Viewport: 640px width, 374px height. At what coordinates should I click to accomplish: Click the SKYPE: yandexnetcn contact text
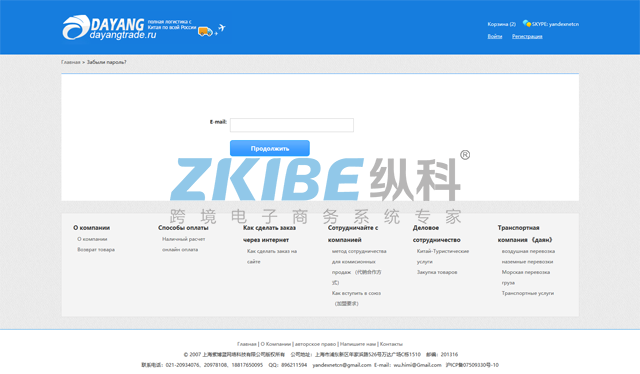pyautogui.click(x=555, y=24)
